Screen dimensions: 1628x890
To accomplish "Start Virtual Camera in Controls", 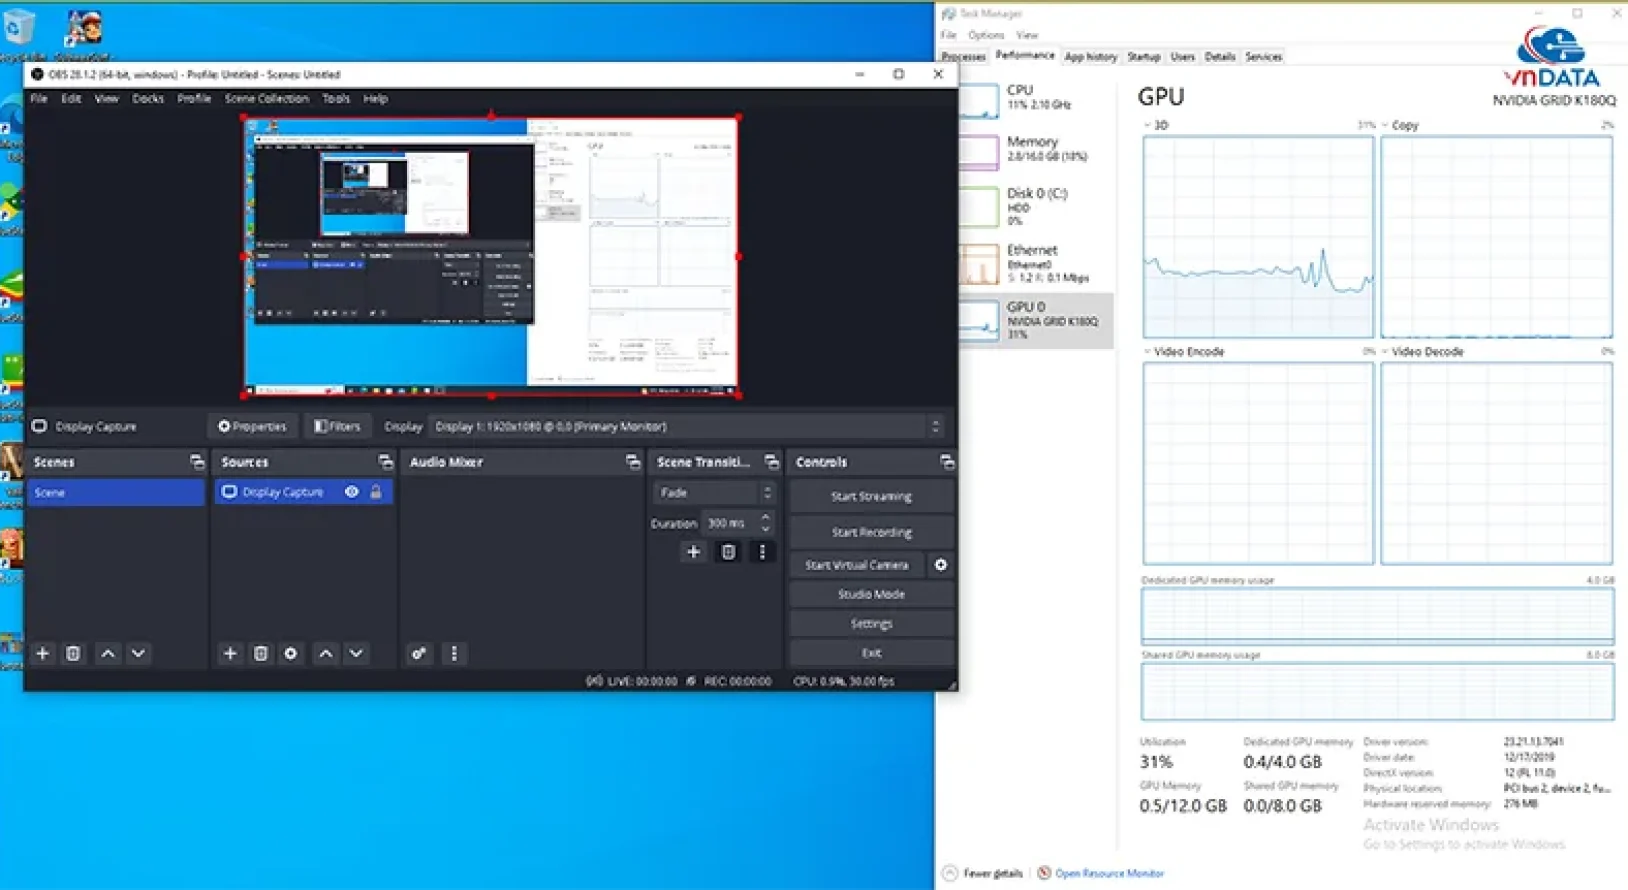I will point(857,565).
